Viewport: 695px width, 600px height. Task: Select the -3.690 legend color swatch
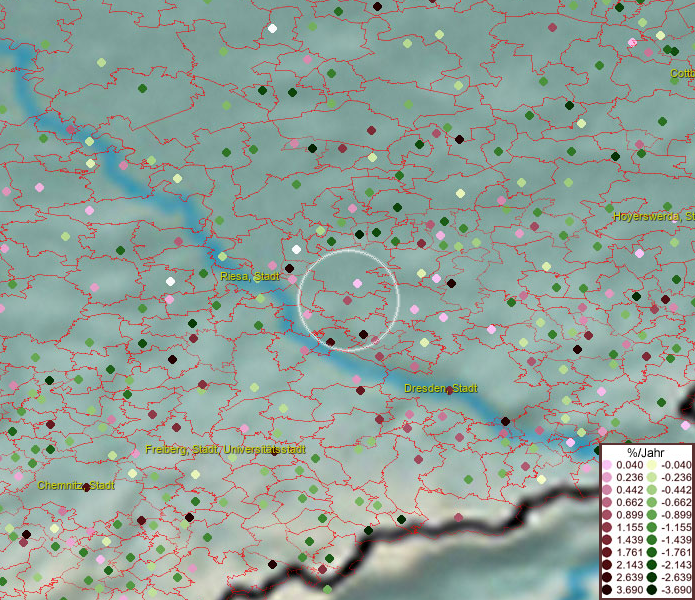pos(652,590)
